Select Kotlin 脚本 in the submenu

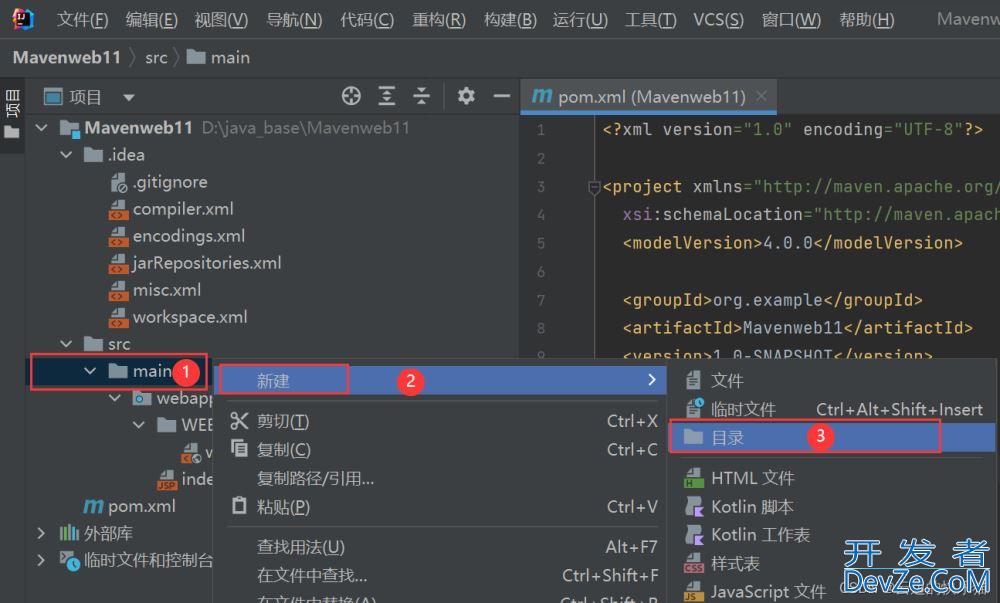click(833, 507)
